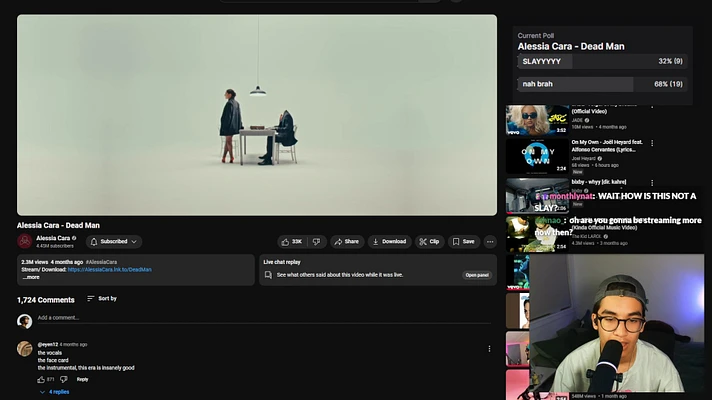Click the #AlessiaCara hashtag
712x400 pixels.
coord(101,262)
